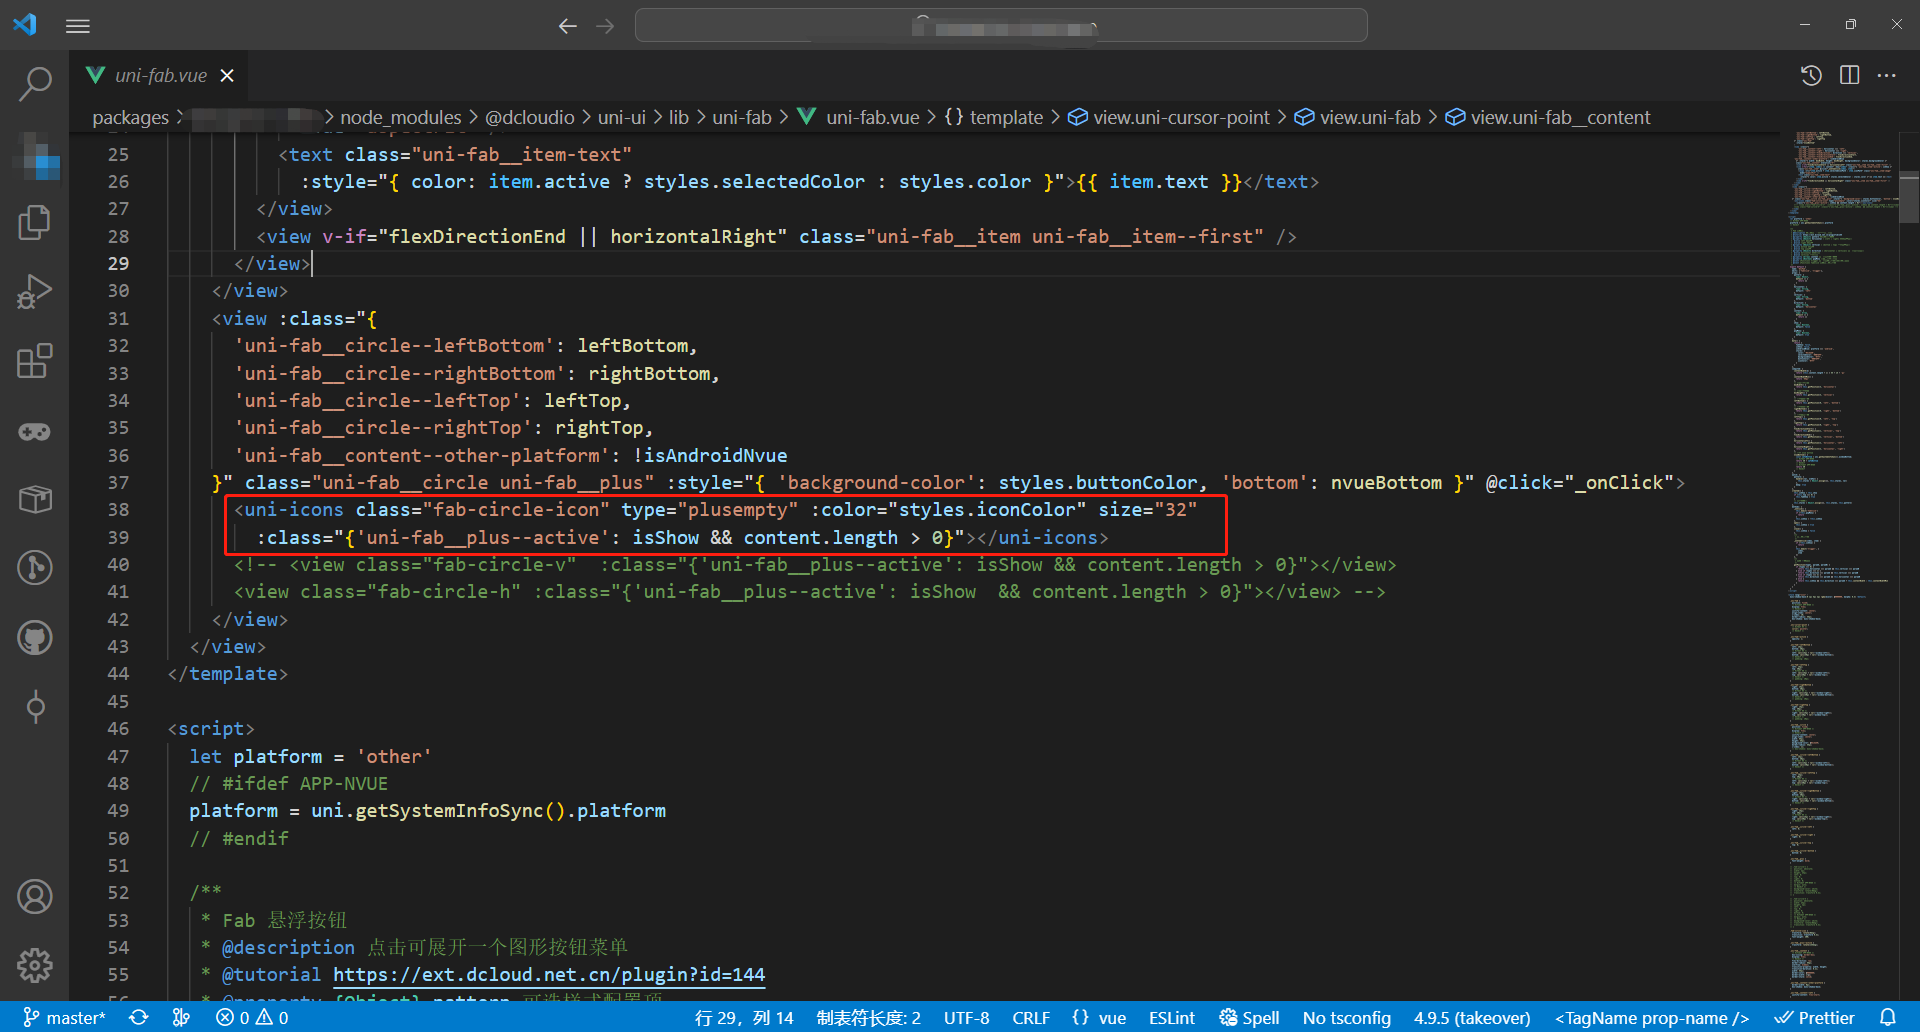
Task: Open the More Actions ellipsis menu
Action: click(x=1888, y=75)
